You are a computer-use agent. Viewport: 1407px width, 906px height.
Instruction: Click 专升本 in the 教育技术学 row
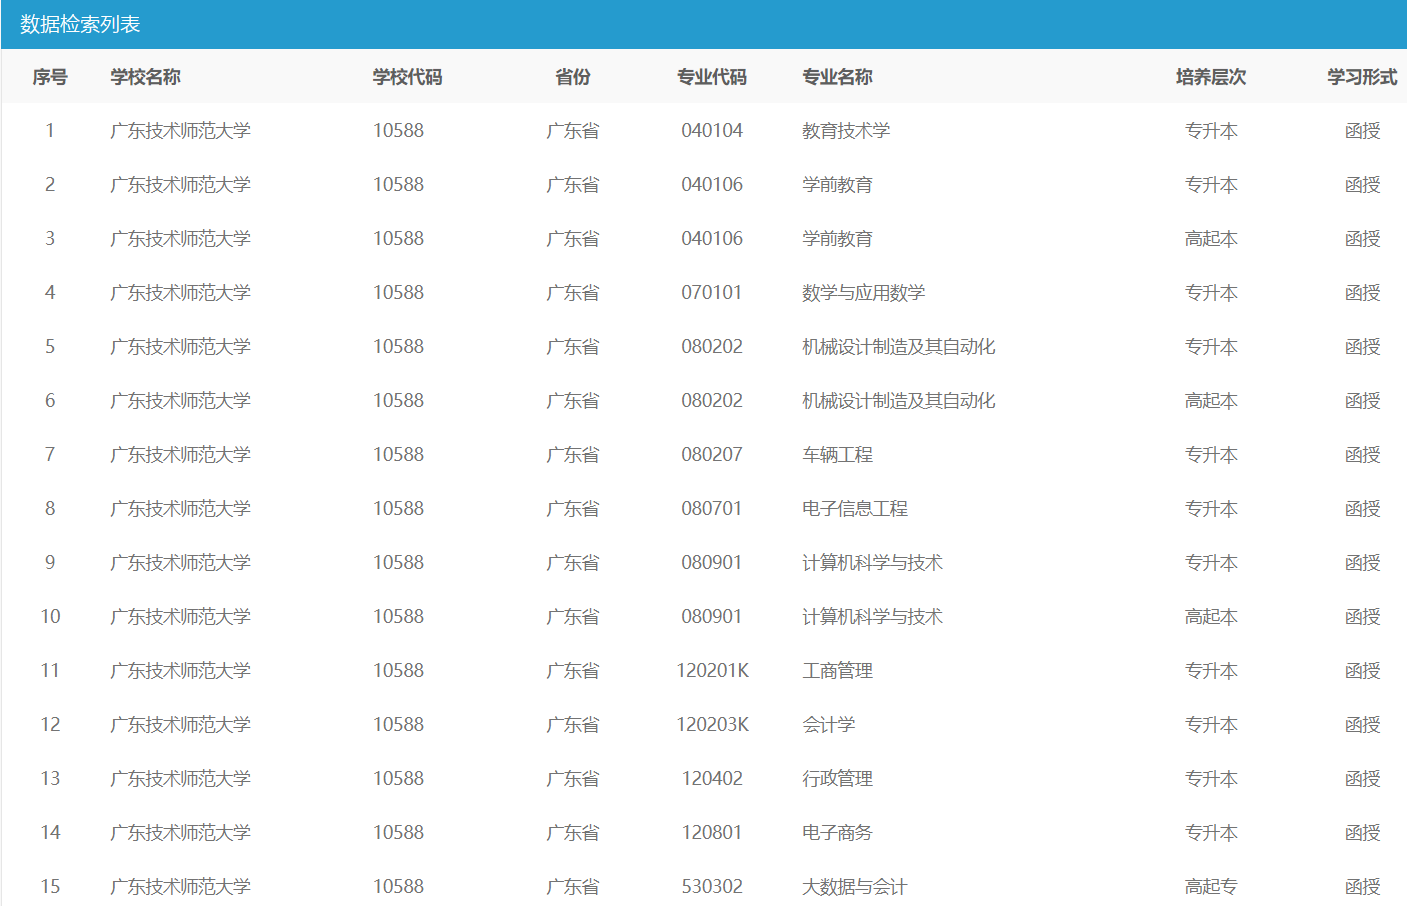pyautogui.click(x=1211, y=131)
